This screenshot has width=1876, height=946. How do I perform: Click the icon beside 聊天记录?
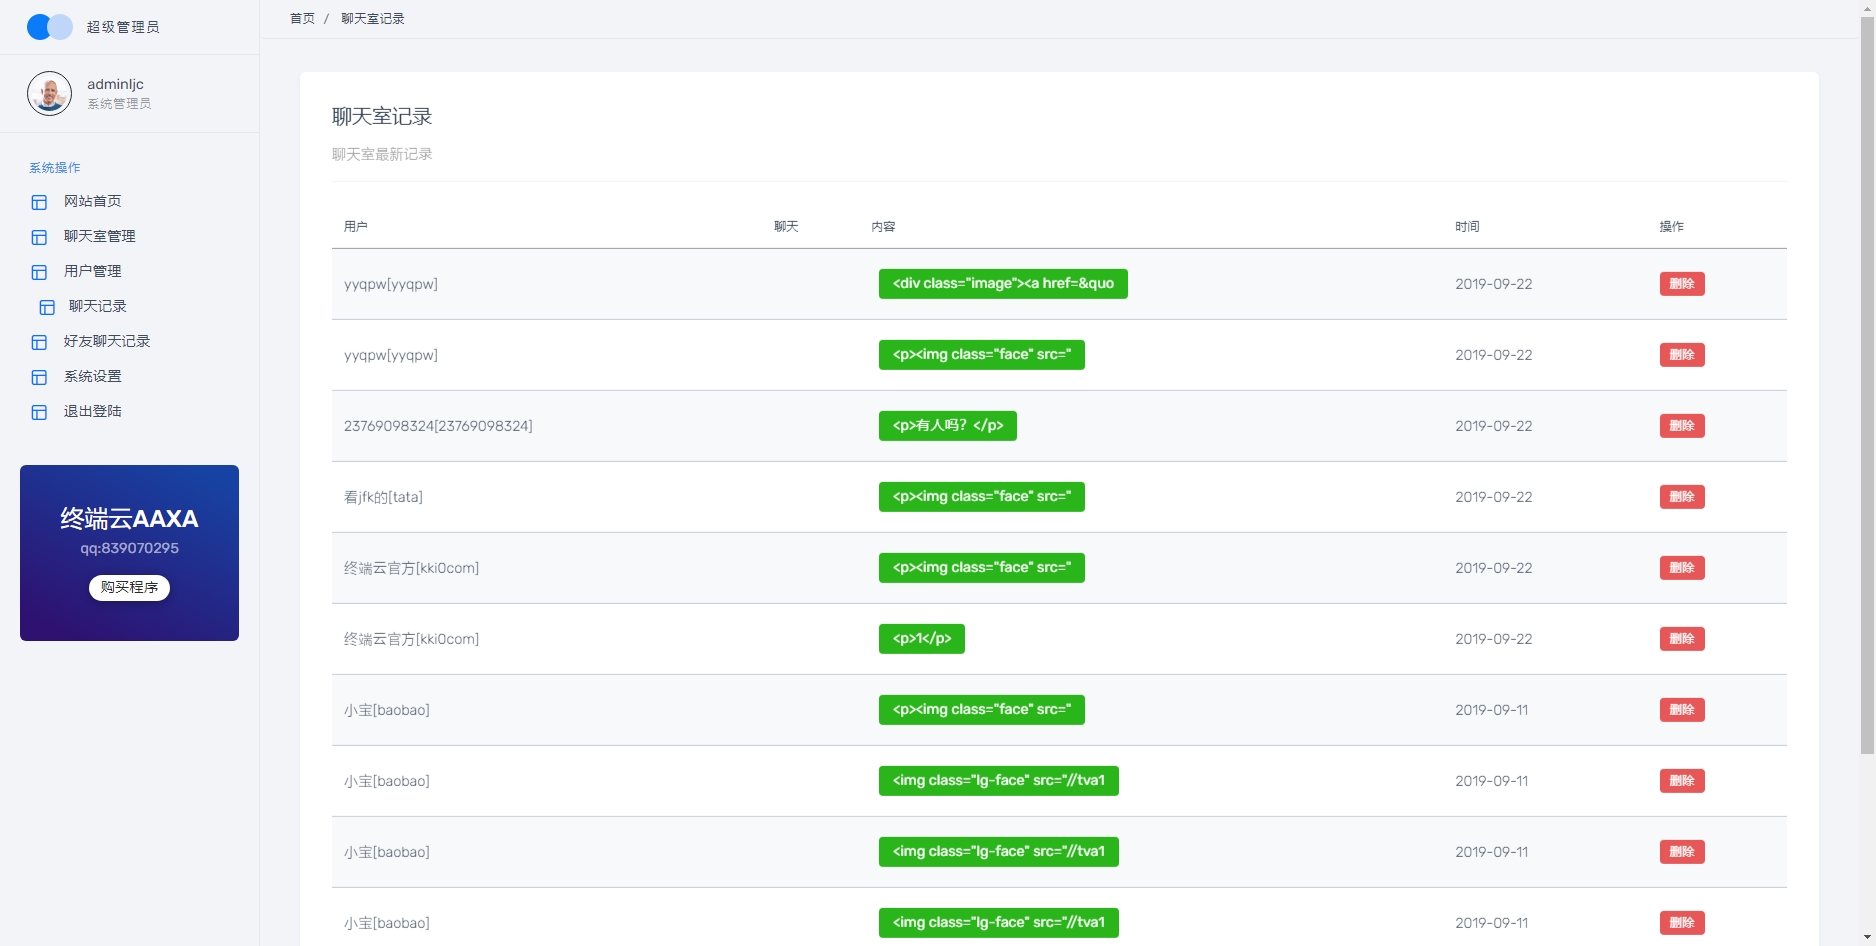click(47, 307)
